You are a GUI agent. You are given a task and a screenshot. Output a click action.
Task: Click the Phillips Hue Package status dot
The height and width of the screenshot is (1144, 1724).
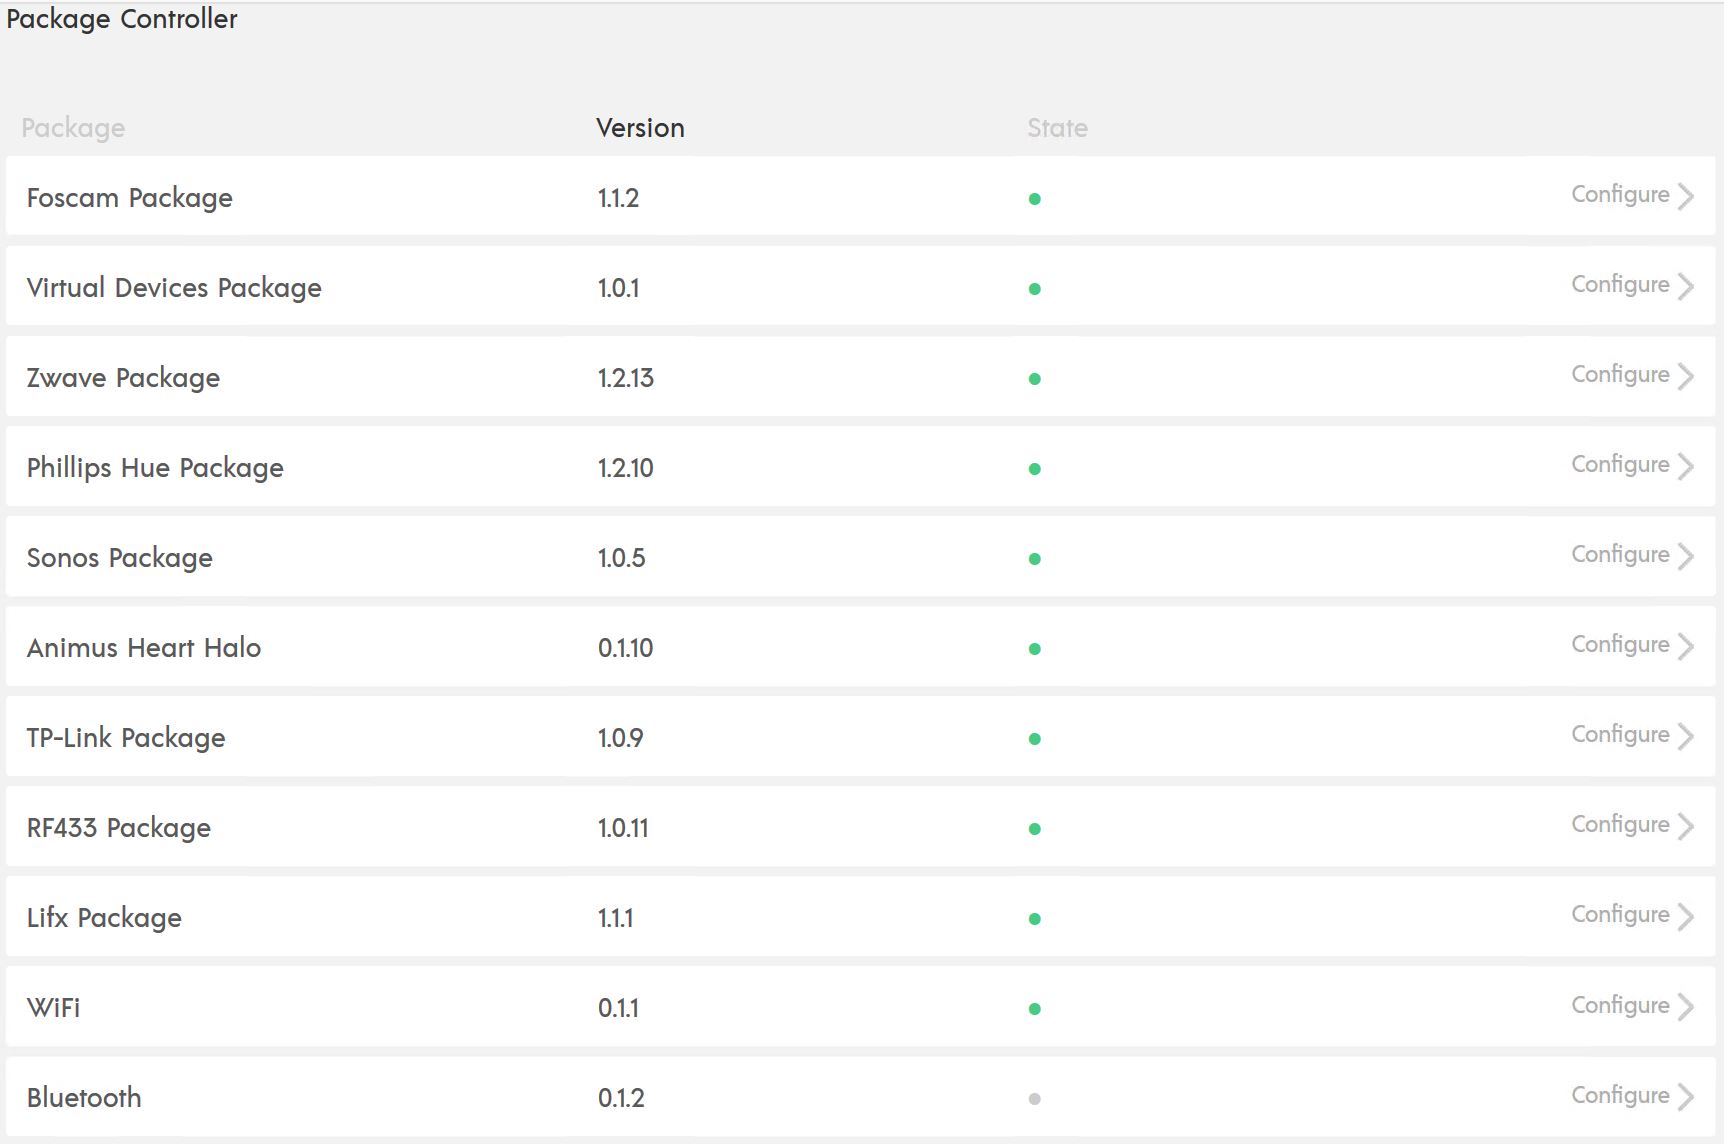(x=1035, y=469)
